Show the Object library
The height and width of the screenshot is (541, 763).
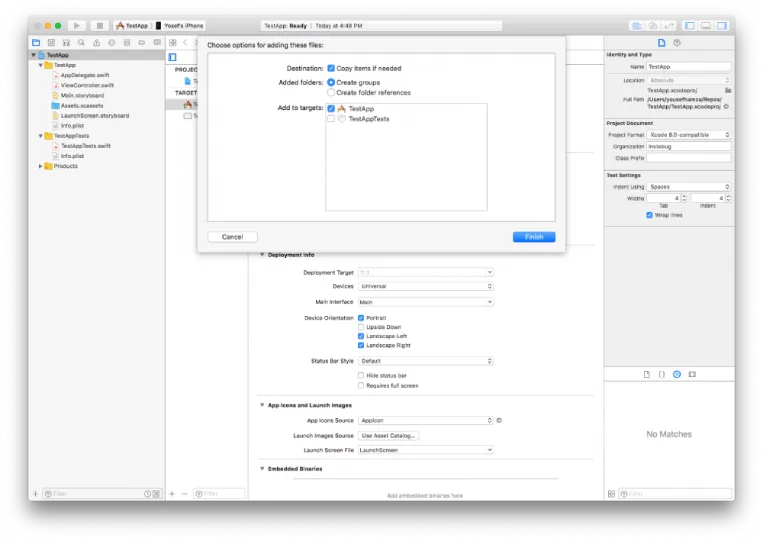[677, 374]
